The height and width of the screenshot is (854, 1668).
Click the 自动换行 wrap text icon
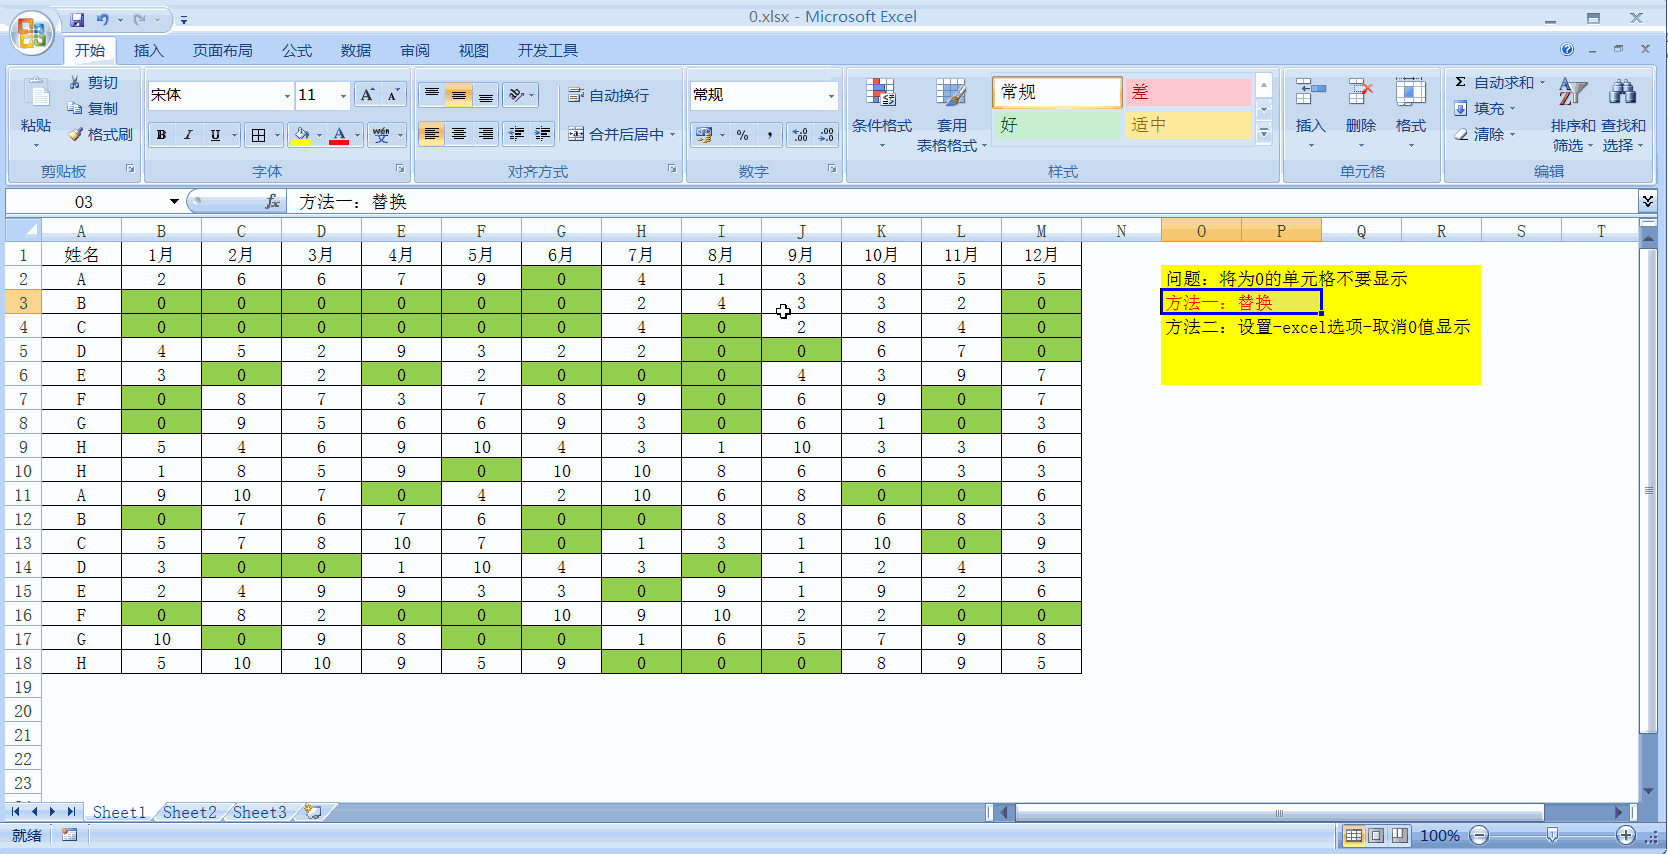(576, 95)
